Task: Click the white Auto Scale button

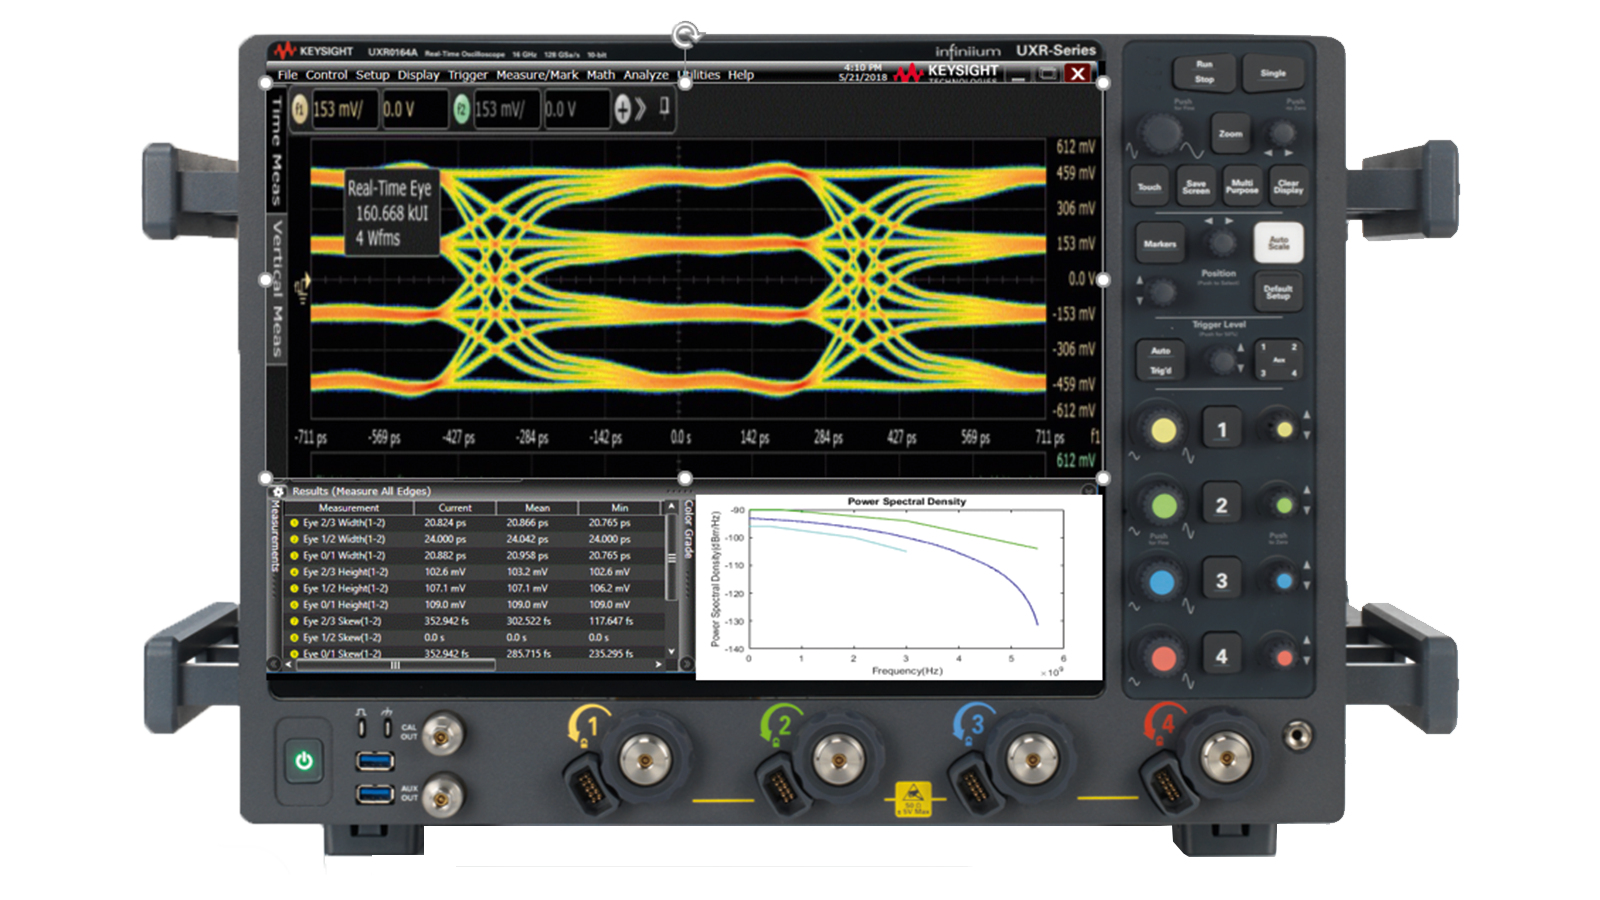Action: (x=1278, y=242)
